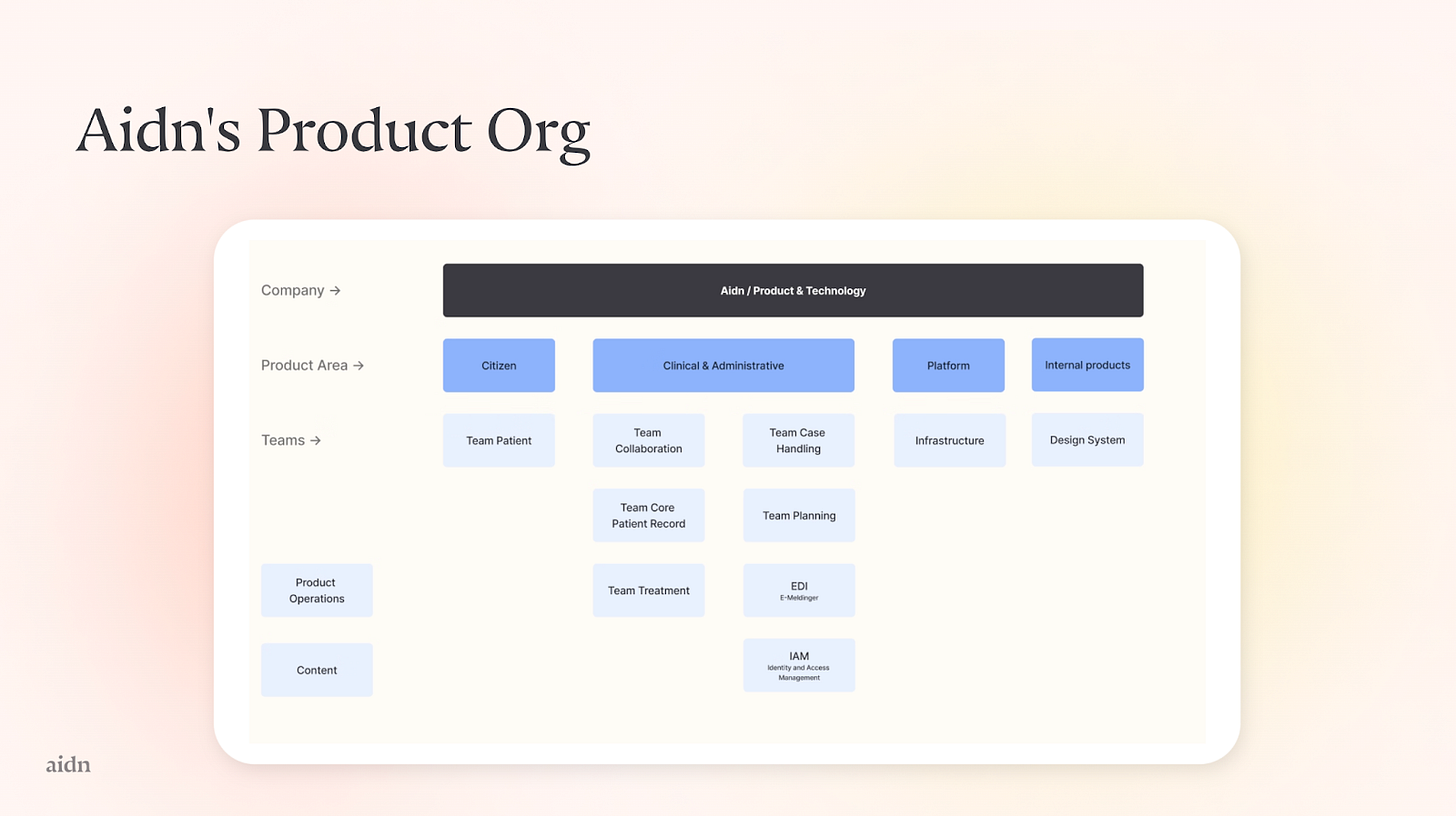Click the Team Planning box
This screenshot has width=1456, height=816.
[799, 515]
